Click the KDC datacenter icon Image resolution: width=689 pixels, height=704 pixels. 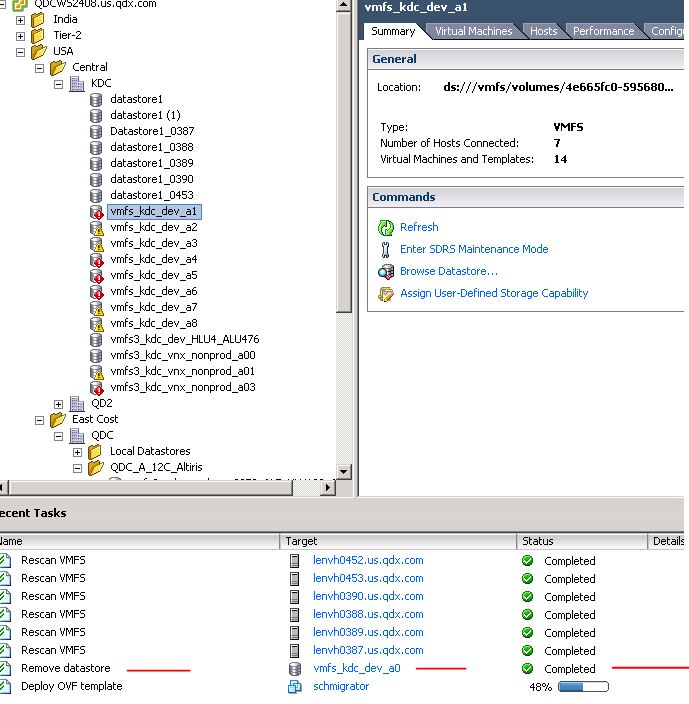coord(77,84)
